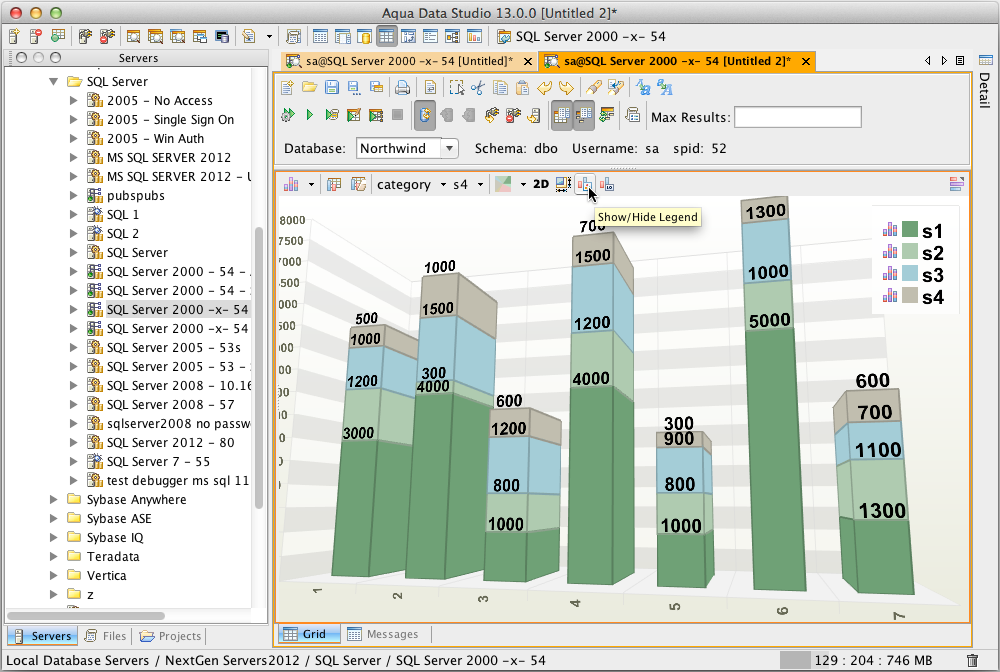The height and width of the screenshot is (672, 1000).
Task: Switch to the Files panel tab
Action: [106, 636]
